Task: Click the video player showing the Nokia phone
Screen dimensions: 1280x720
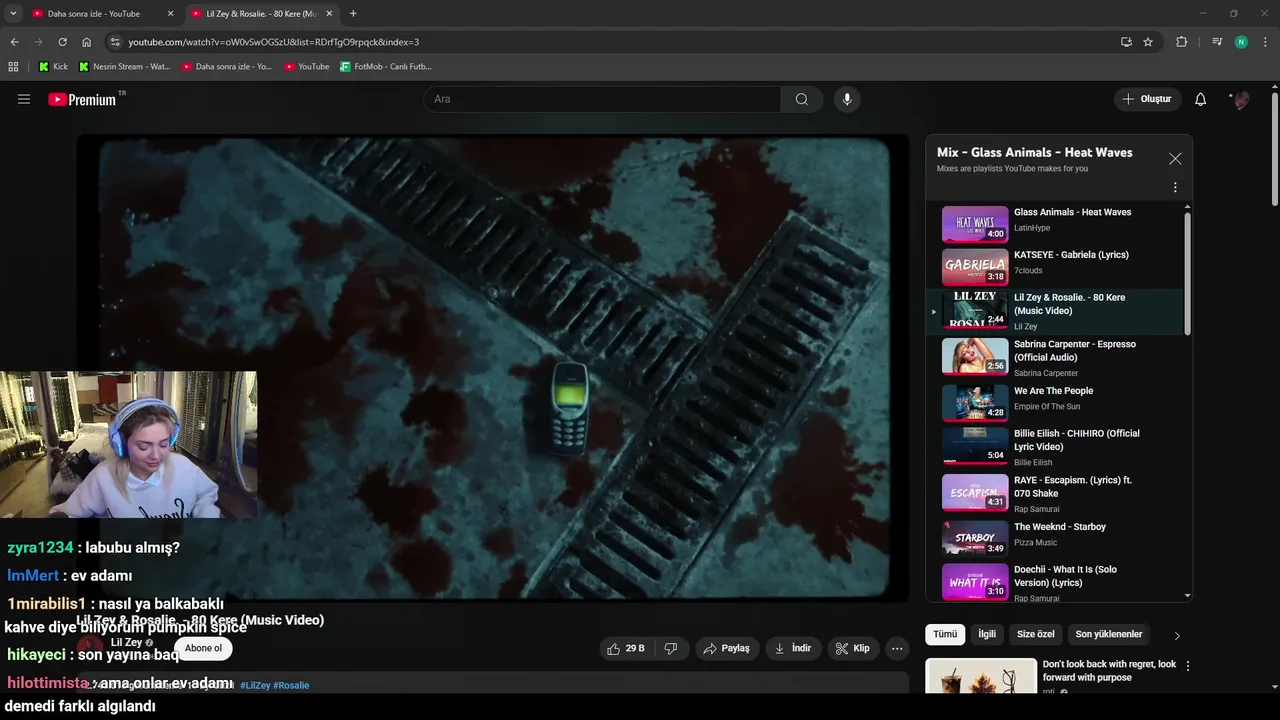Action: 493,367
